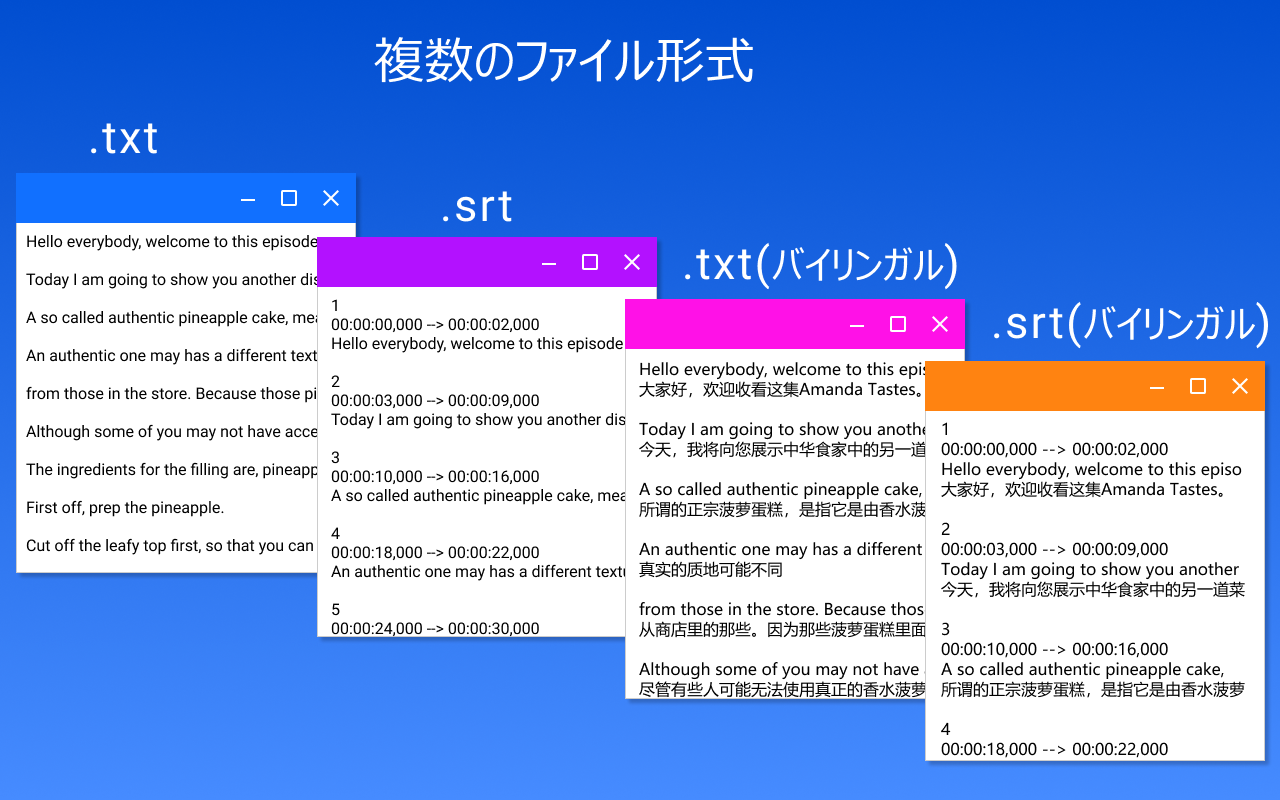Maximize the blue .txt window
Screen dimensions: 1280x800
289,198
